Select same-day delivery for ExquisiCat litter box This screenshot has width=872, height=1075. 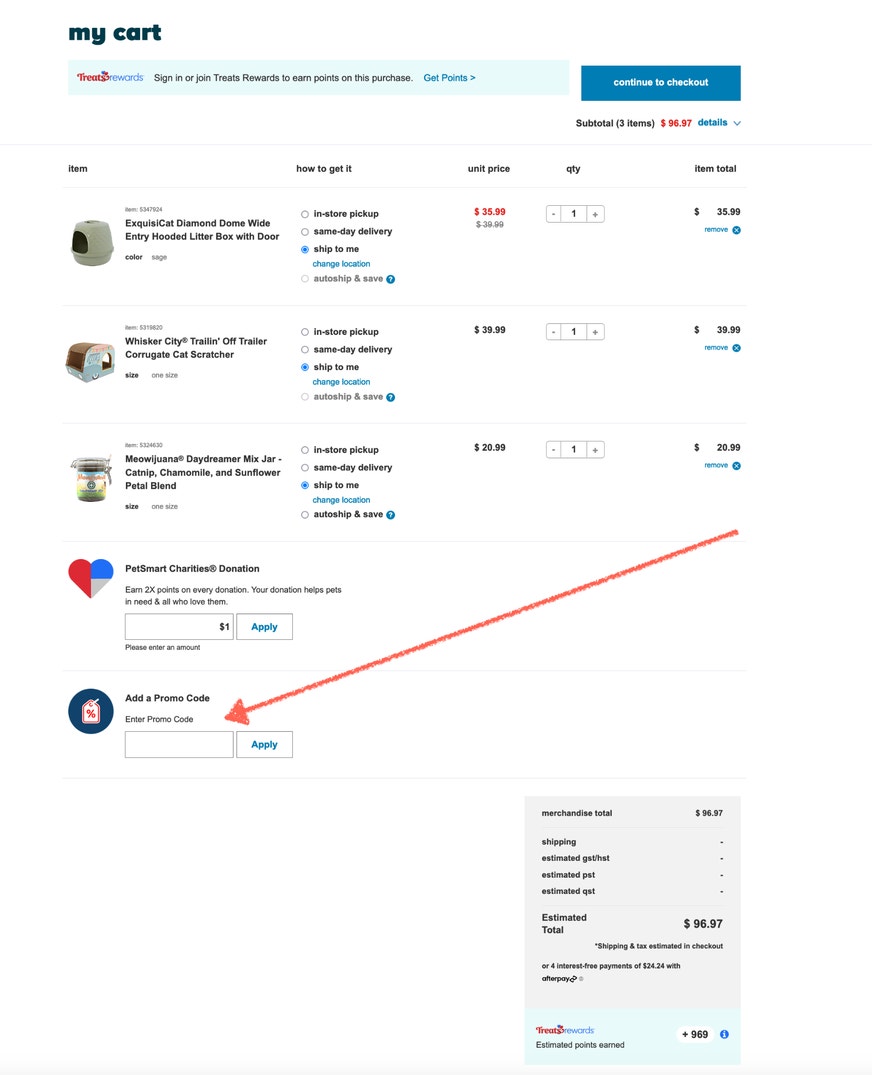coord(304,232)
